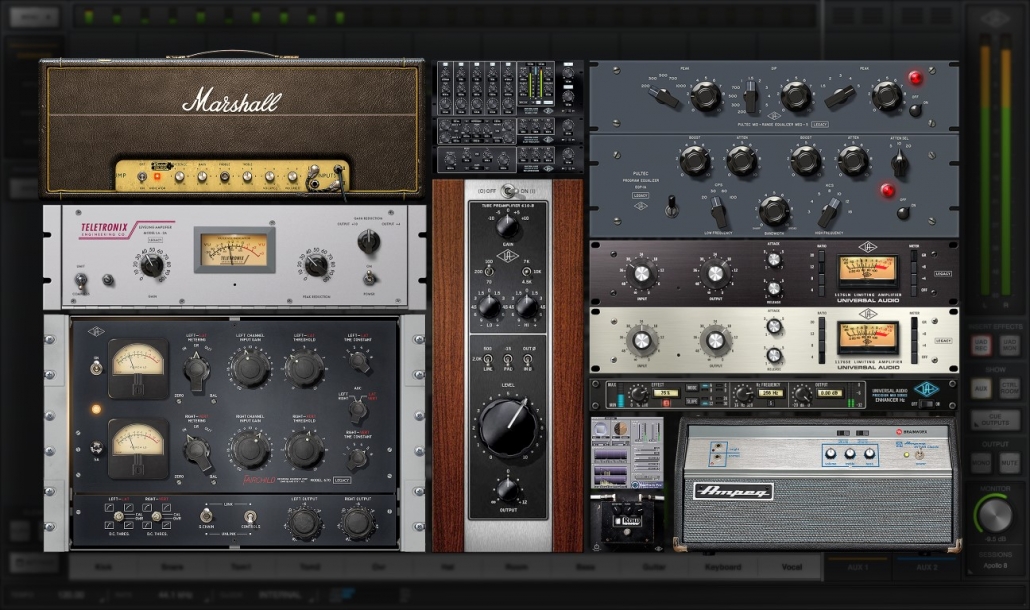Click the black 1176LN Ratio buttons

(821, 271)
